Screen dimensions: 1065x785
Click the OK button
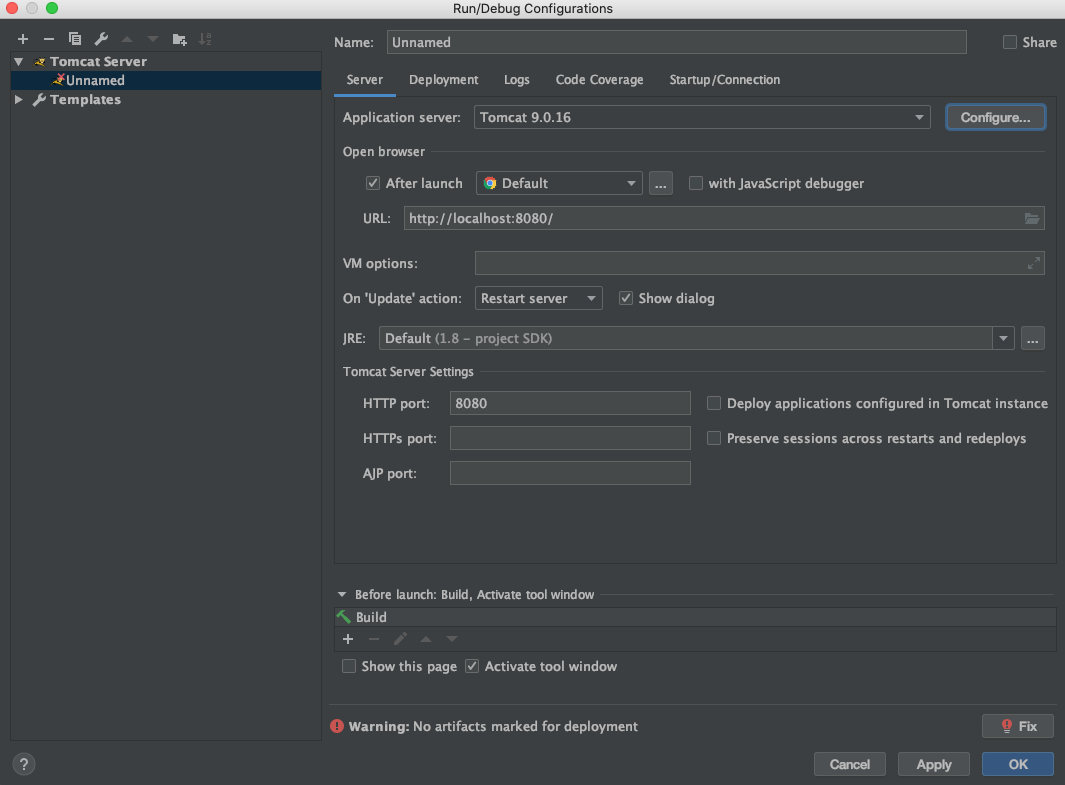pyautogui.click(x=1017, y=765)
